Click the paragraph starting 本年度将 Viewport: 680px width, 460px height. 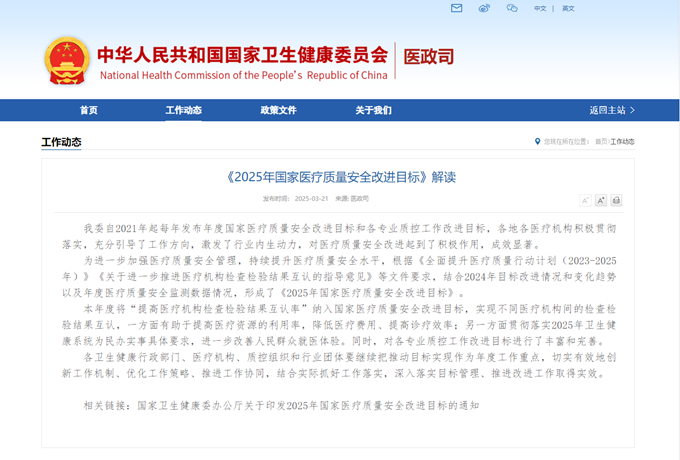pos(339,325)
